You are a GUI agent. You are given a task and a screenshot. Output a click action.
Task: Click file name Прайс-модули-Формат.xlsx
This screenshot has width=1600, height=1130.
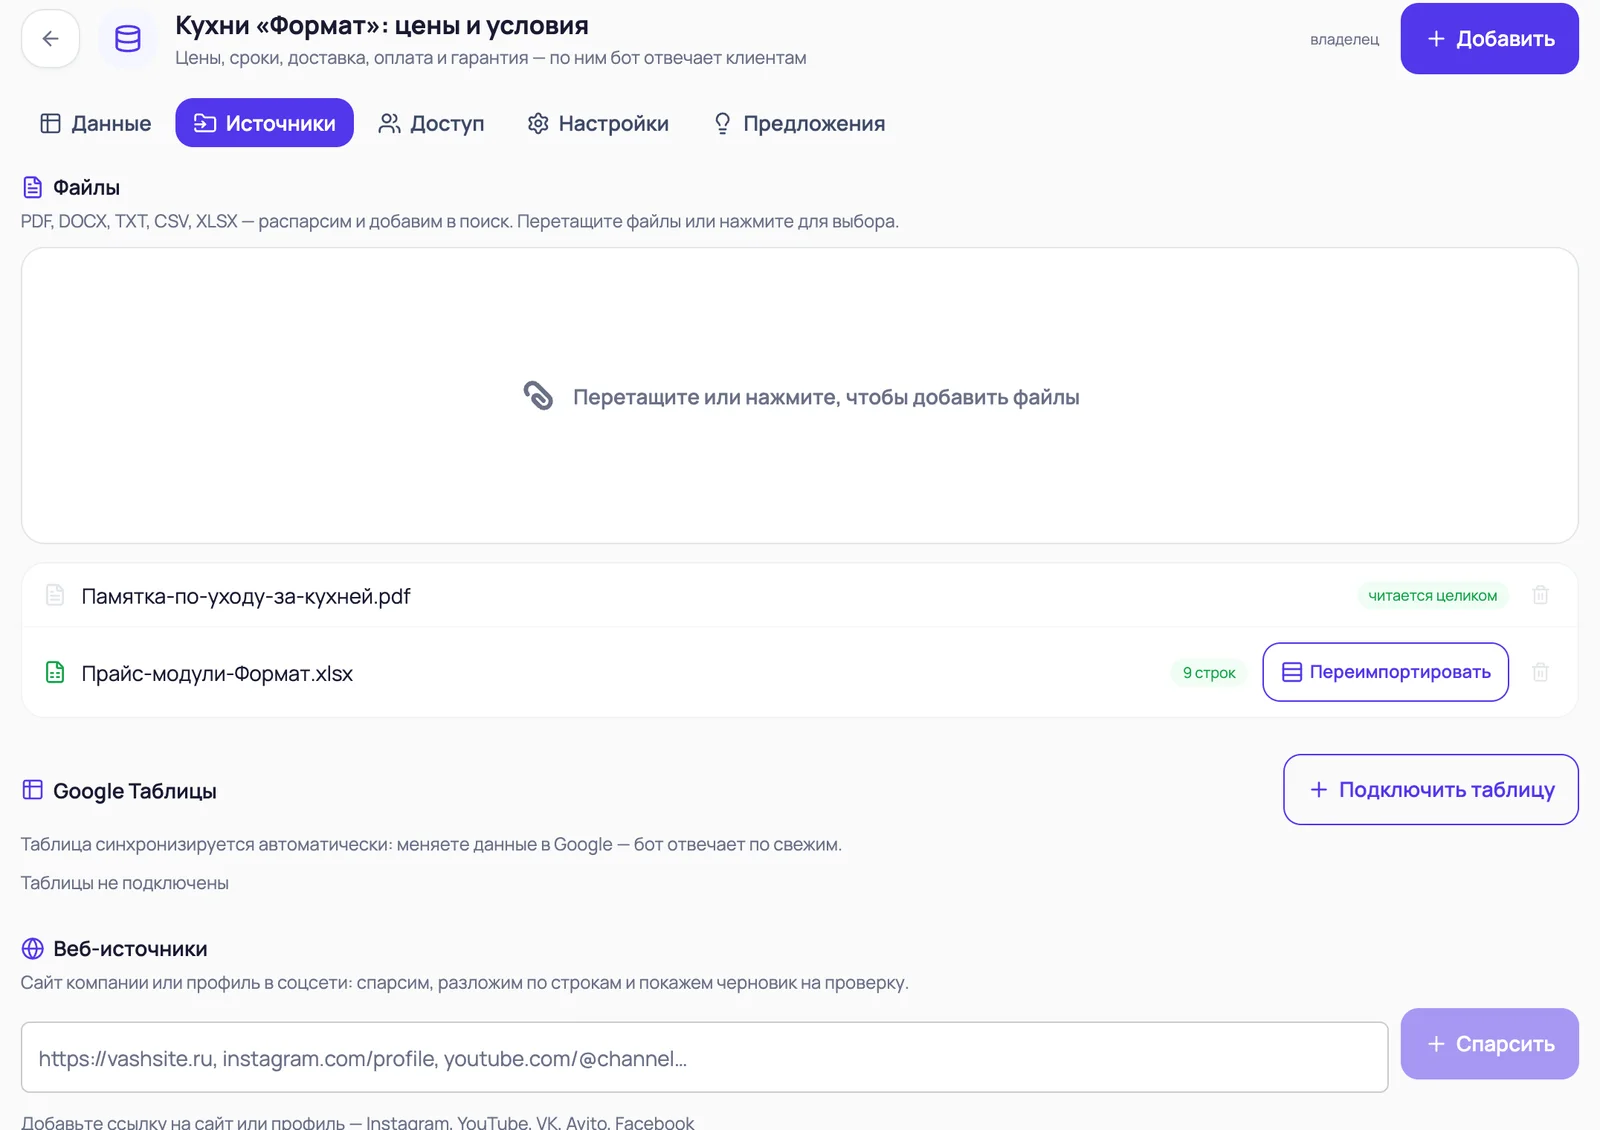(x=217, y=673)
